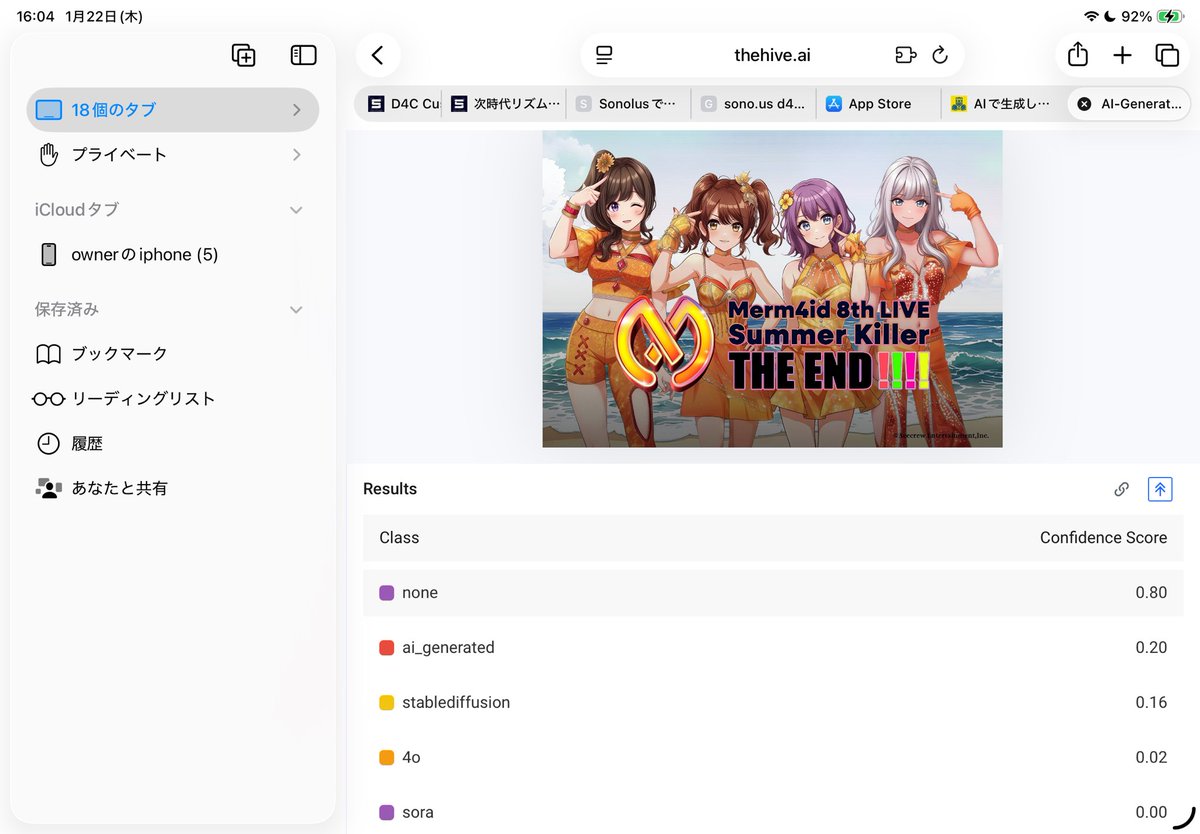The height and width of the screenshot is (834, 1200).
Task: Select the none class label
Action: point(420,593)
